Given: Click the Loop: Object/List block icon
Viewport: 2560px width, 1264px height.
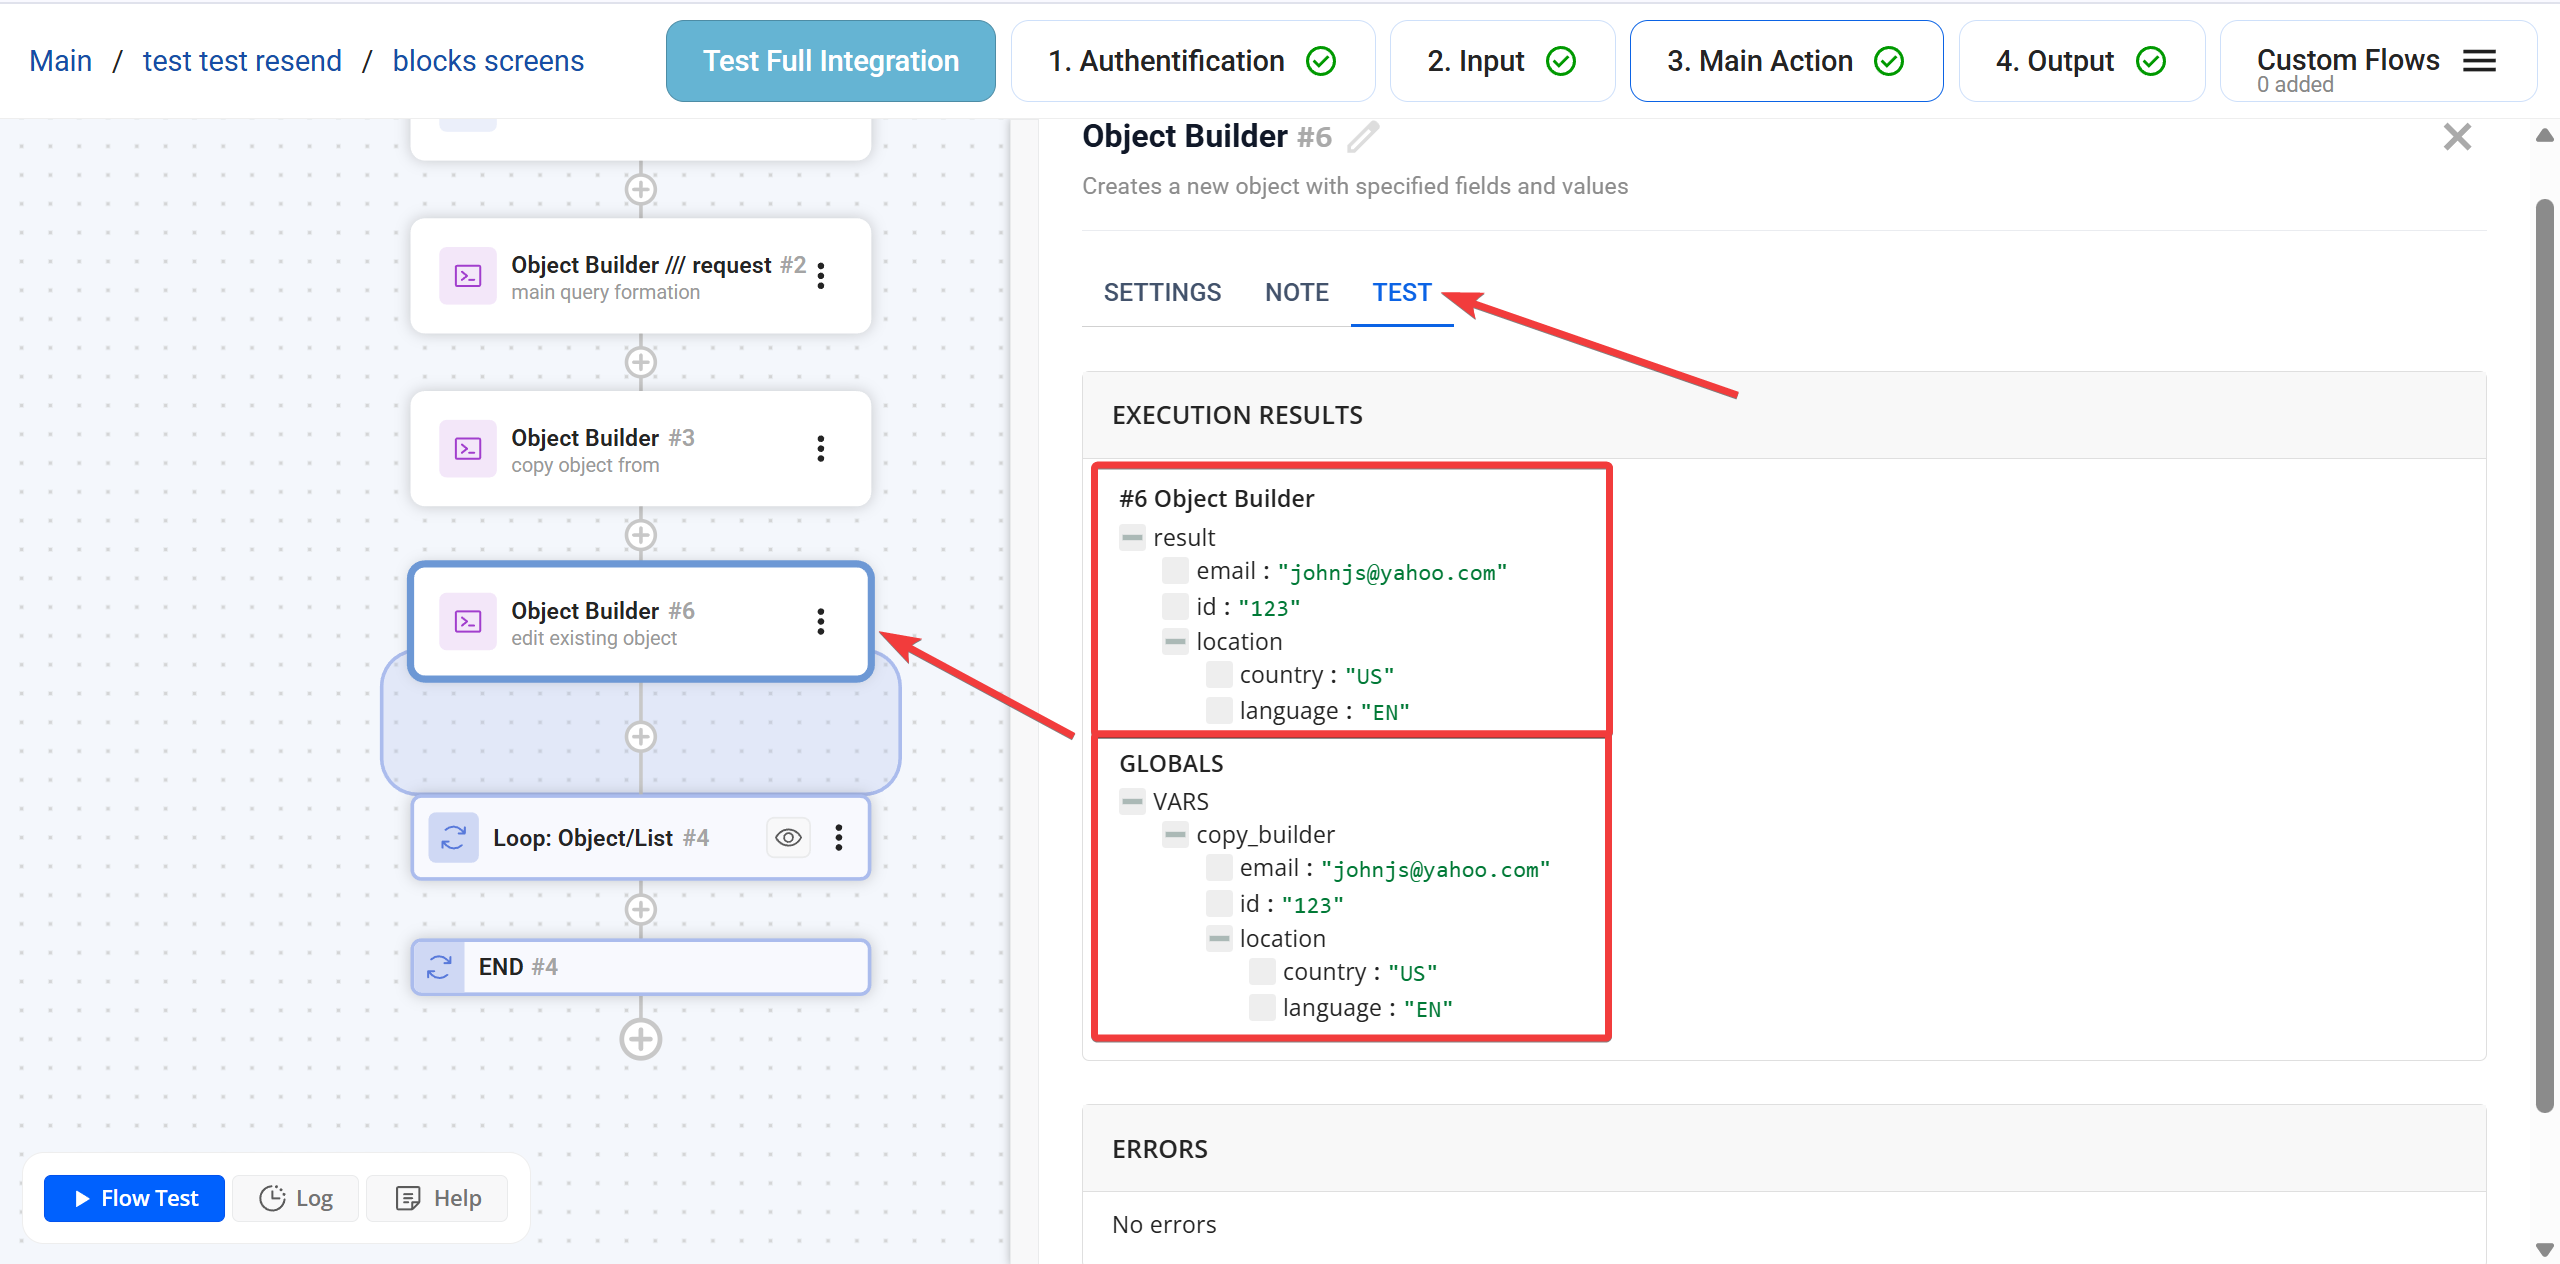Looking at the screenshot, I should pyautogui.click(x=453, y=838).
